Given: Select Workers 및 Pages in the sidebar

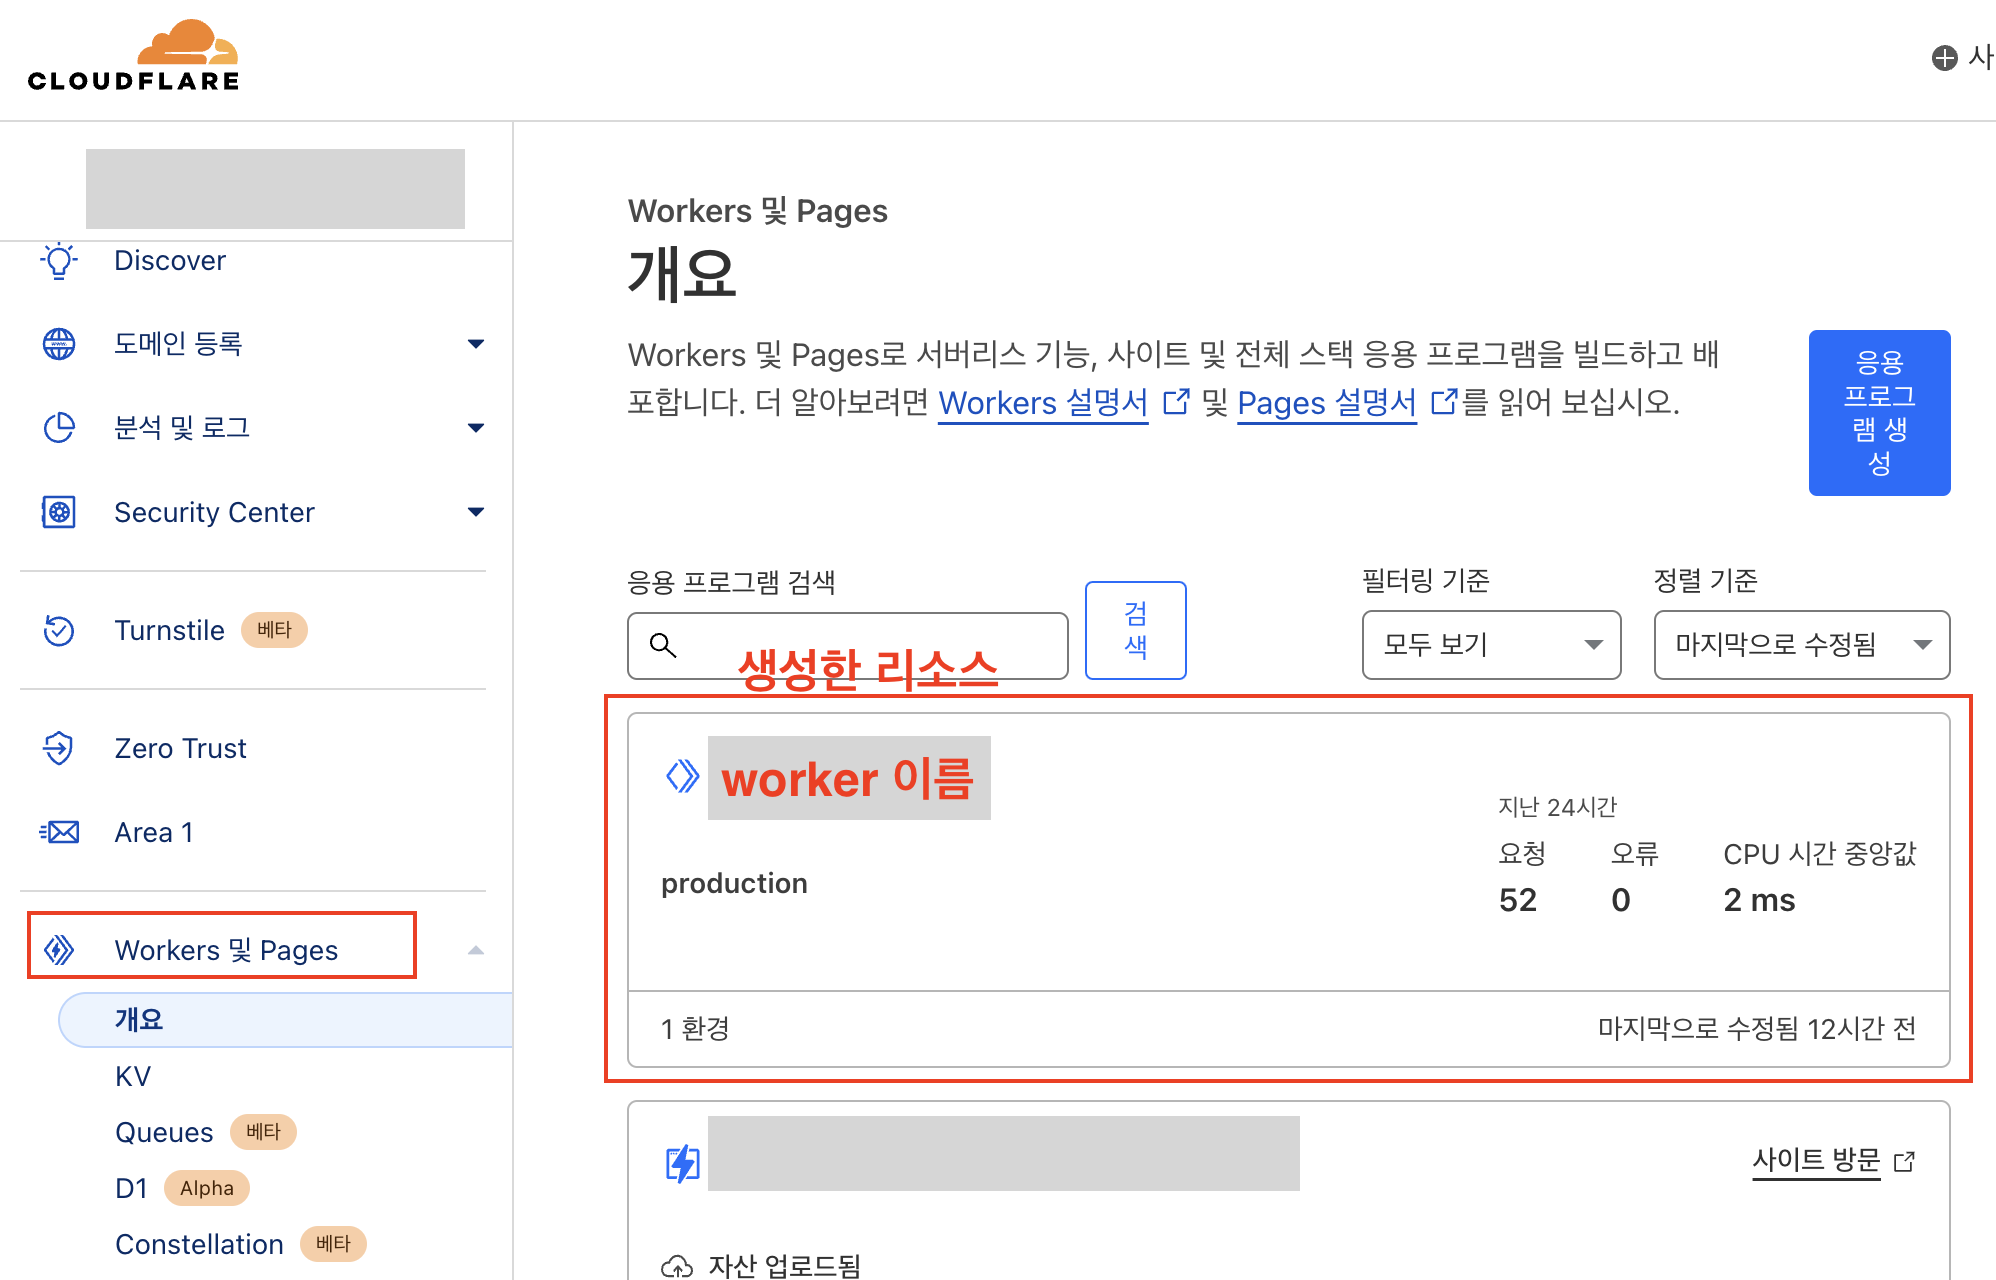Looking at the screenshot, I should point(226,950).
